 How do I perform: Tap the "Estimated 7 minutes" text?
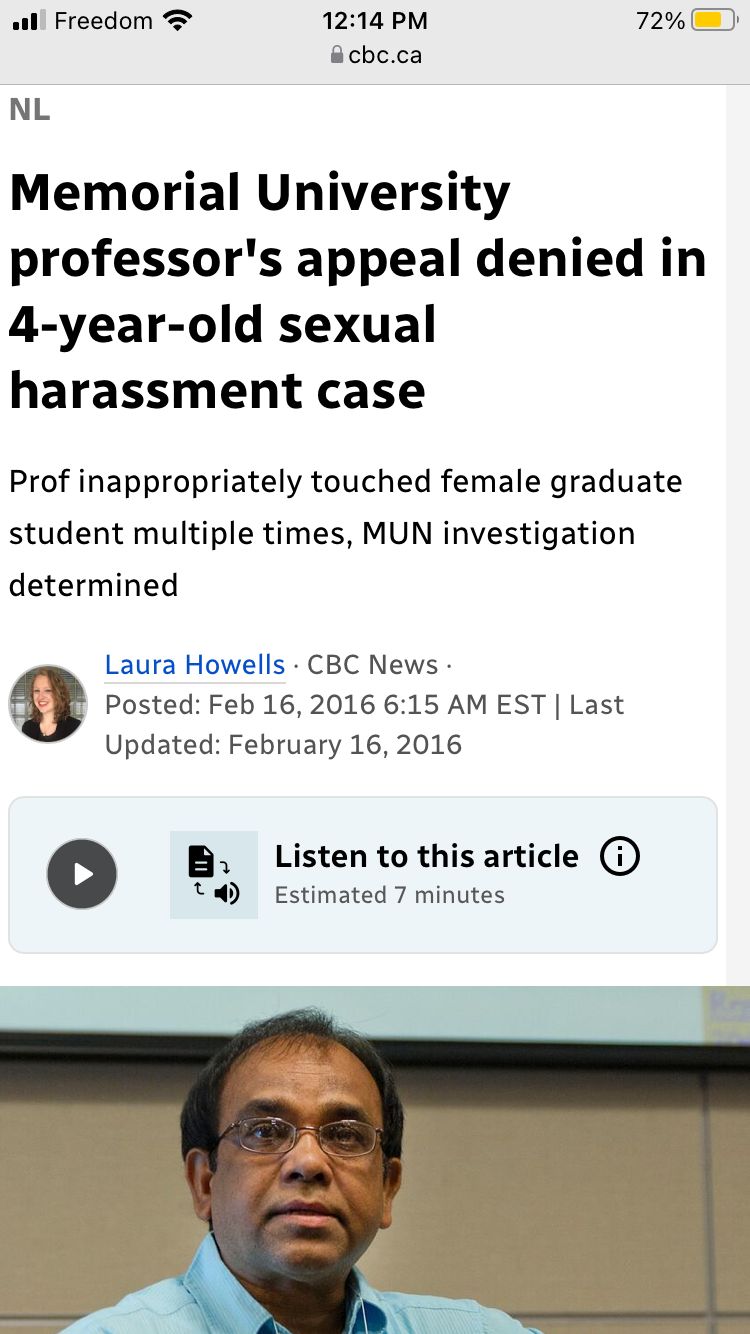pos(390,895)
